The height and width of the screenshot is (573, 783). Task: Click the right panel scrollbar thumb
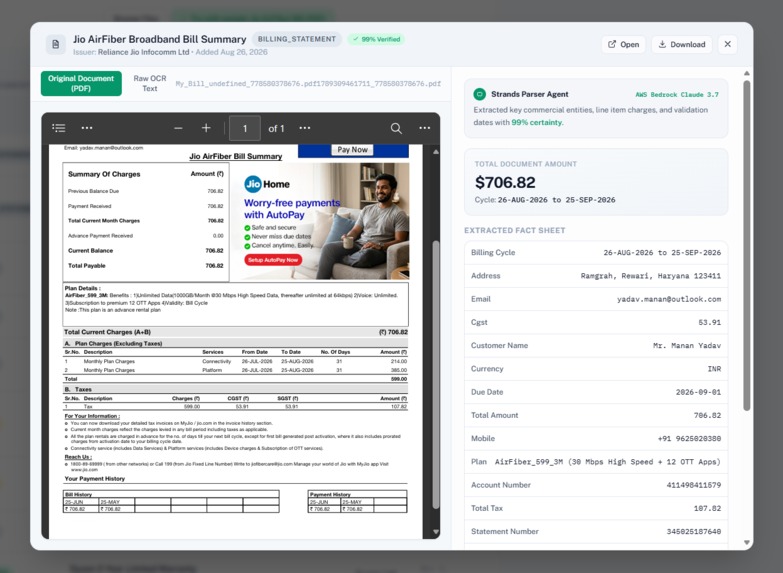(x=747, y=245)
